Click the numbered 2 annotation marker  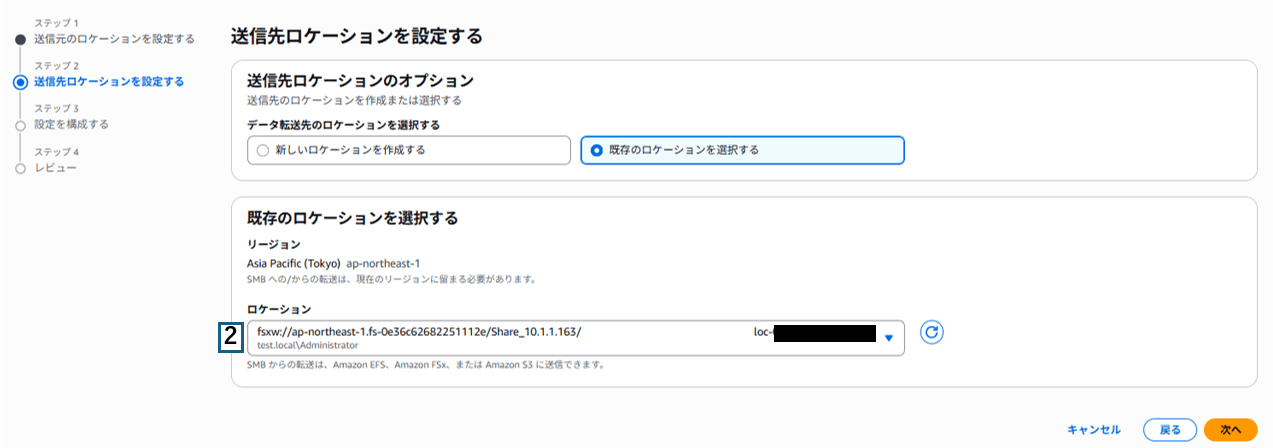[x=231, y=337]
